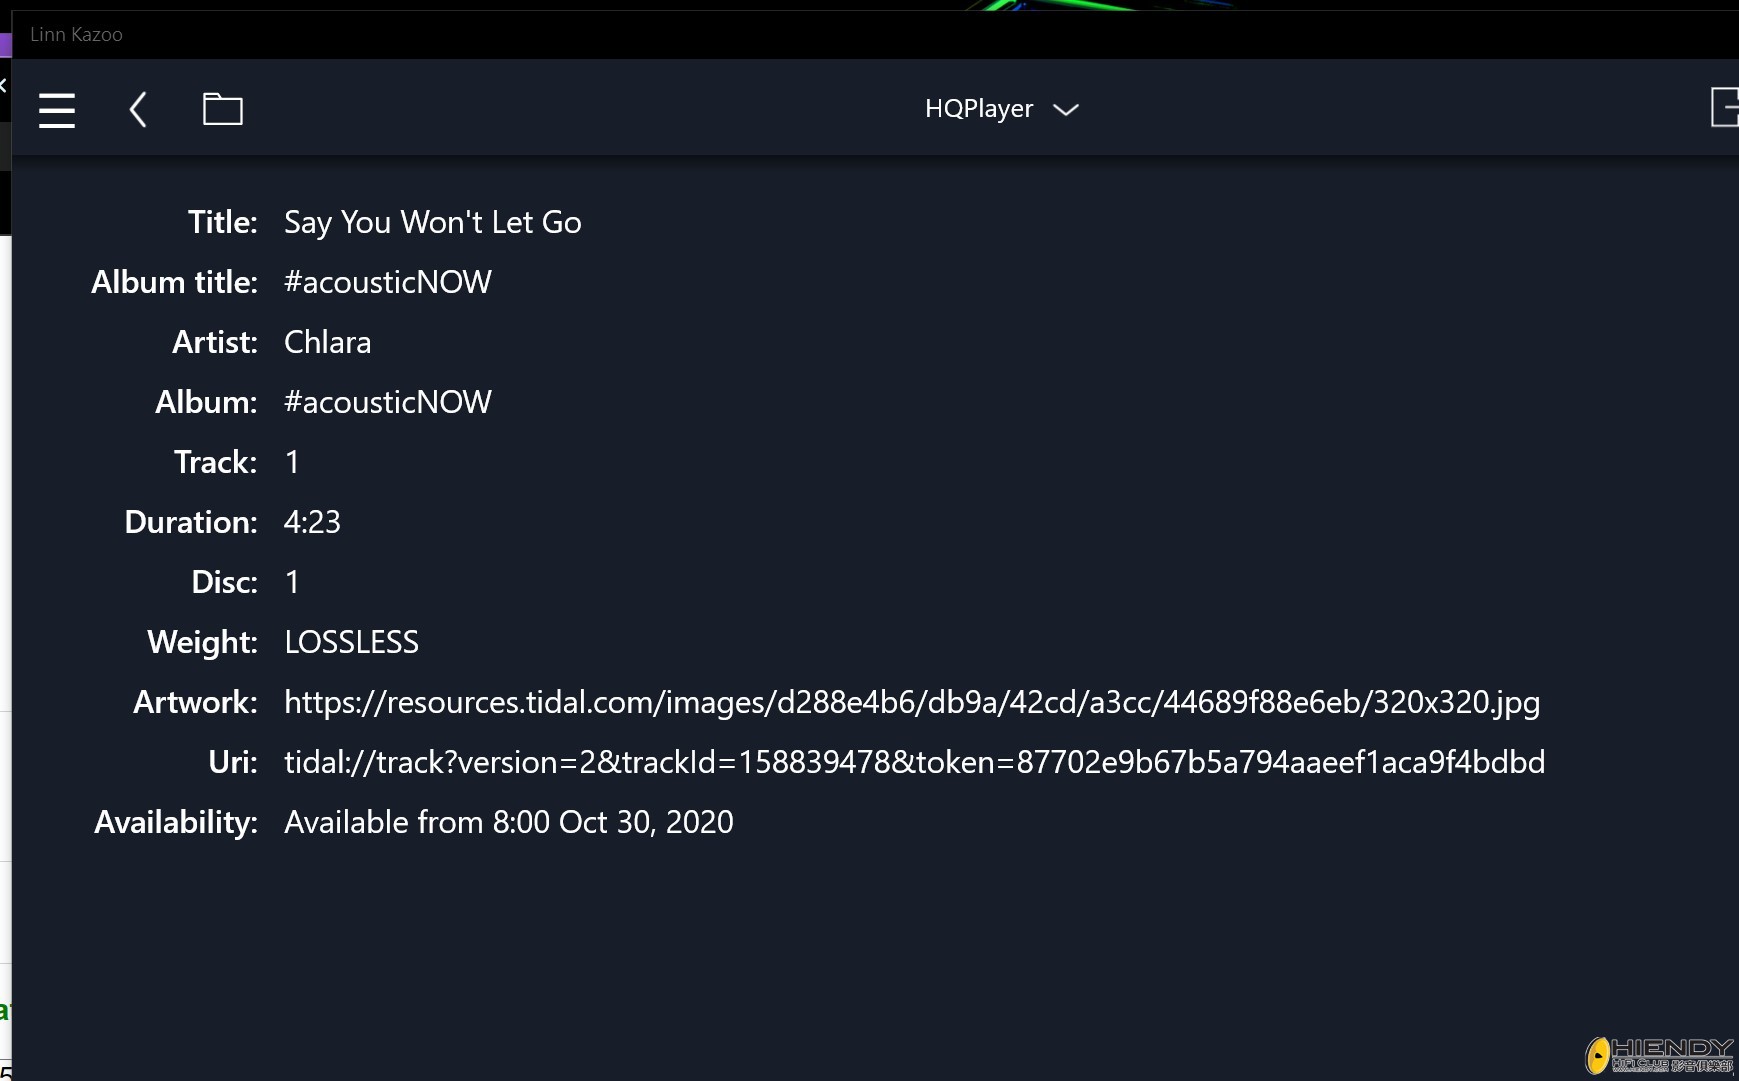This screenshot has height=1081, width=1739.
Task: Expand the HQPlayer room dropdown arrow
Action: pos(1066,109)
